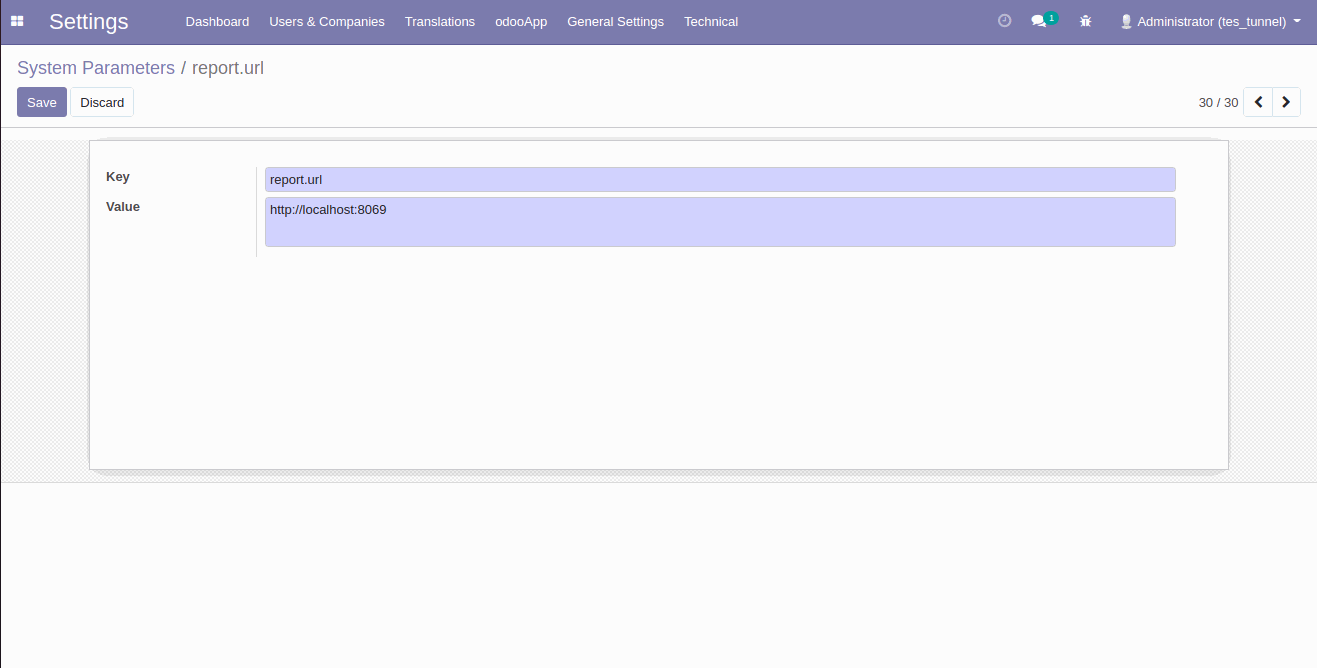Open the apps grid home menu

[17, 21]
